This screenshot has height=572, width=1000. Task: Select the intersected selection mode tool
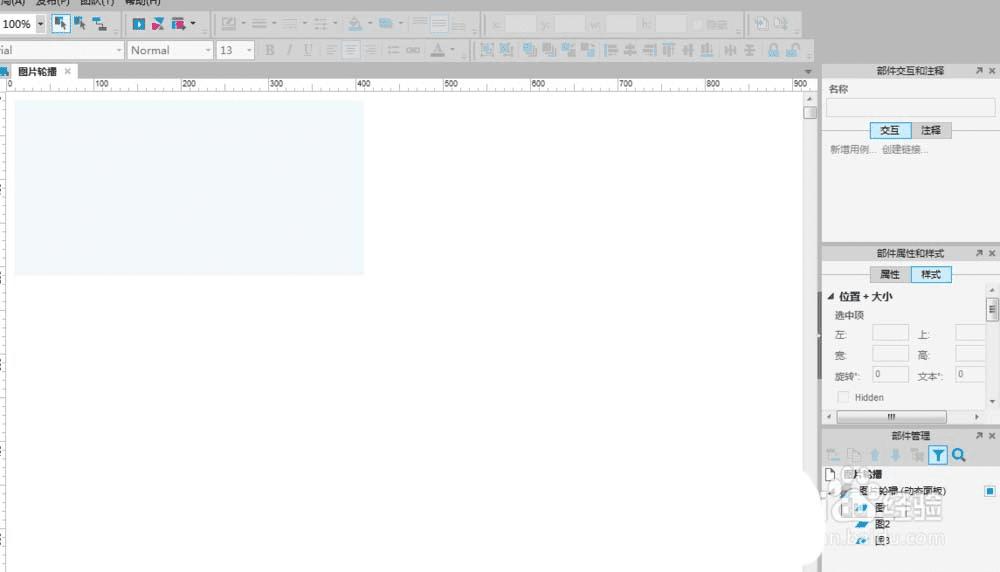pyautogui.click(x=61, y=24)
